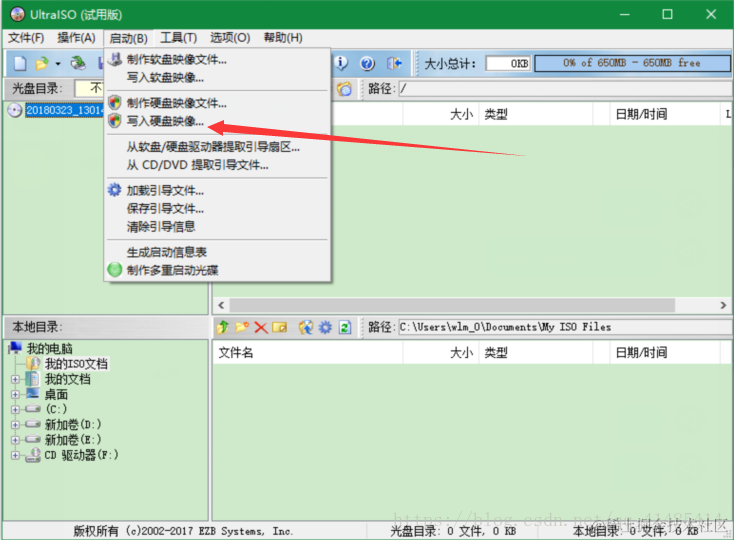The width and height of the screenshot is (734, 540).
Task: Open the dropdown arrow beside Open icon
Action: (58, 64)
